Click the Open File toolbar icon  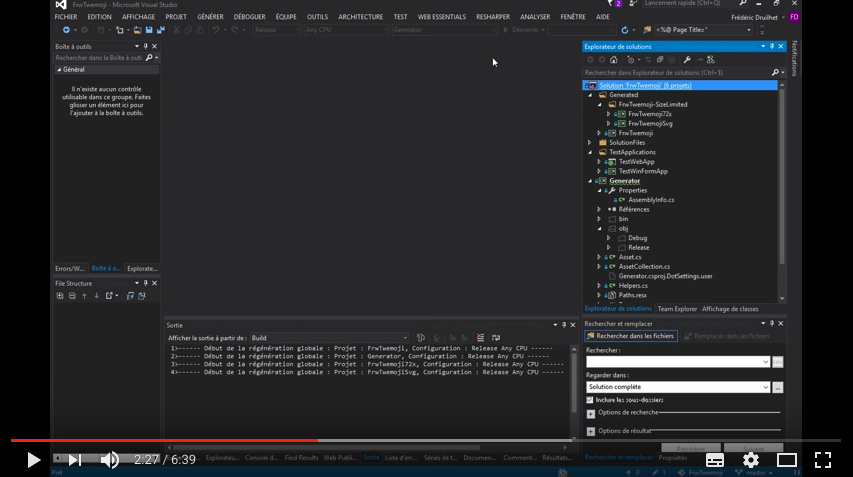[x=137, y=30]
